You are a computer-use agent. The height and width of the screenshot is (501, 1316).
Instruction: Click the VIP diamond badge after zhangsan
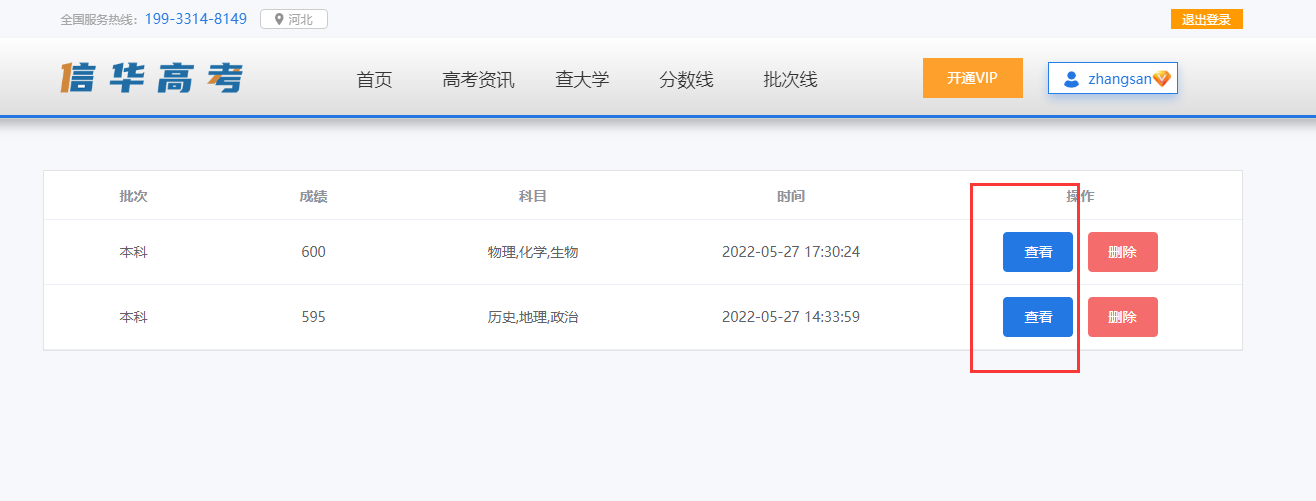coord(1161,79)
